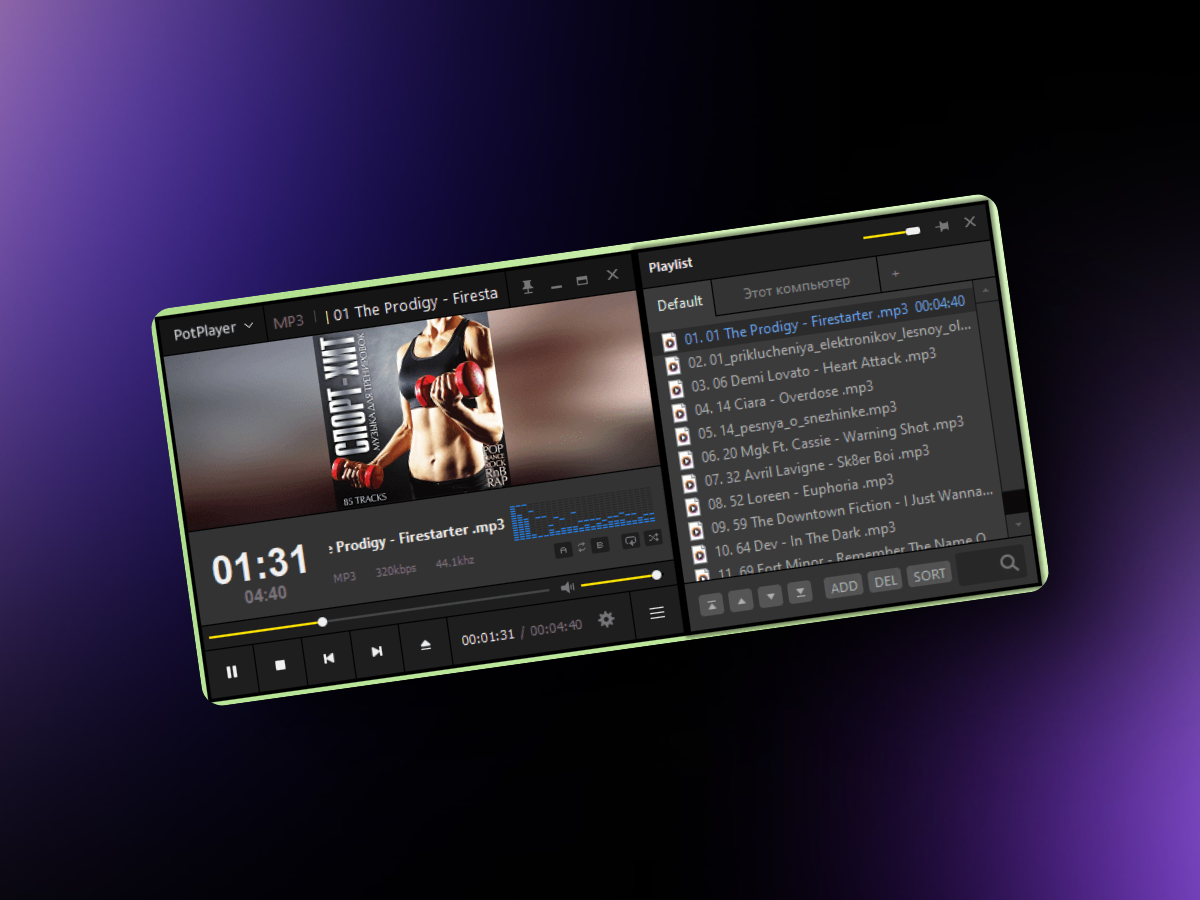This screenshot has width=1200, height=900.
Task: Select Demi Lovato - Heart Attack track
Action: 821,367
